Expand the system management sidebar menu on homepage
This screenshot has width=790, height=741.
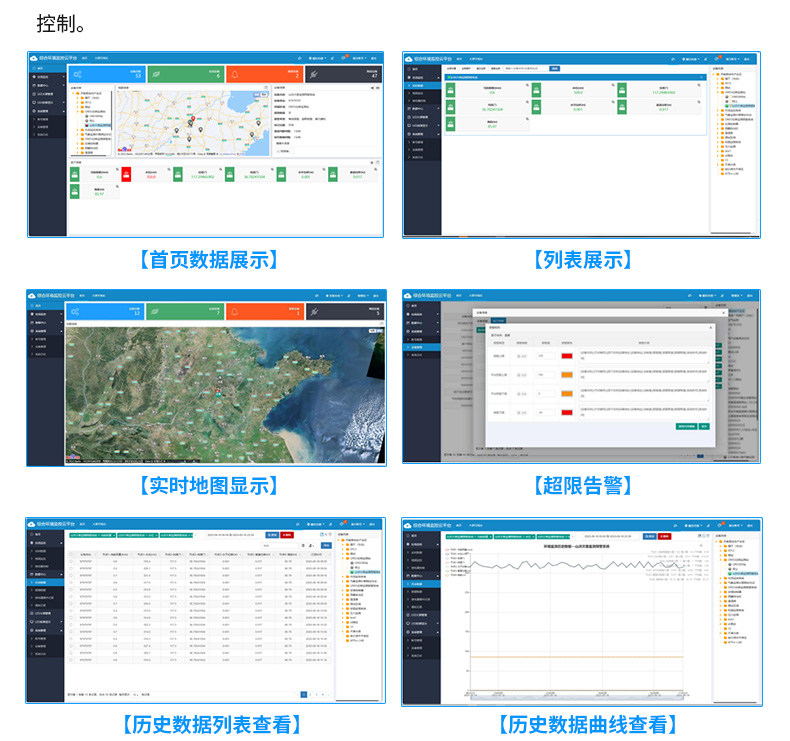coord(46,110)
